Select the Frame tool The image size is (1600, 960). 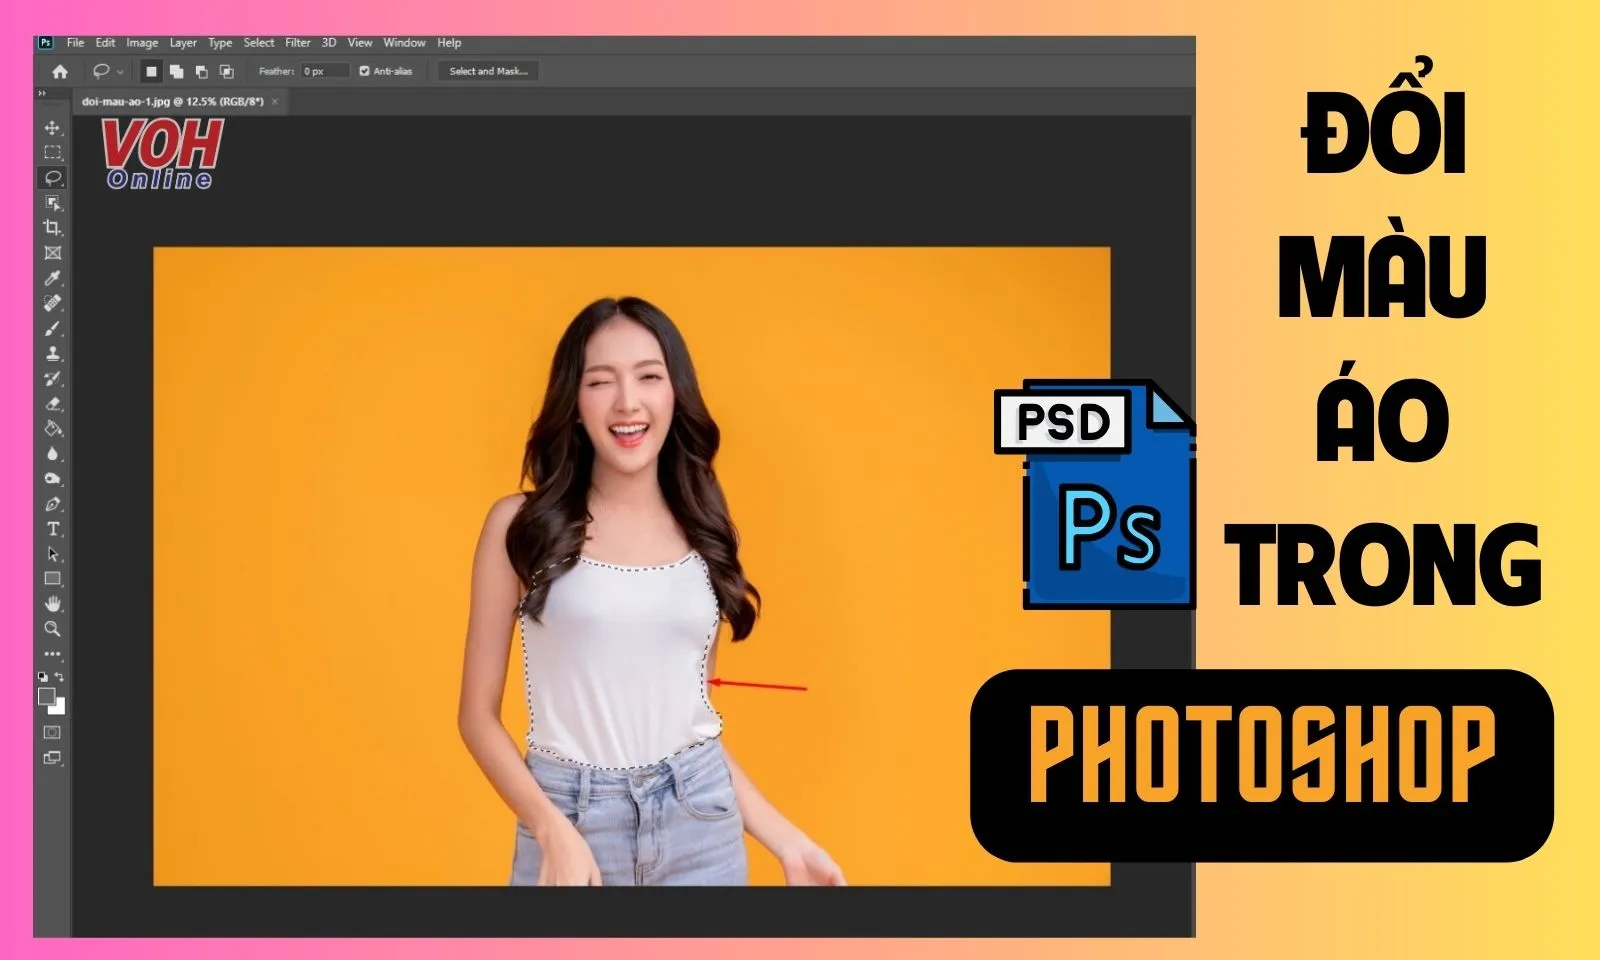(52, 253)
